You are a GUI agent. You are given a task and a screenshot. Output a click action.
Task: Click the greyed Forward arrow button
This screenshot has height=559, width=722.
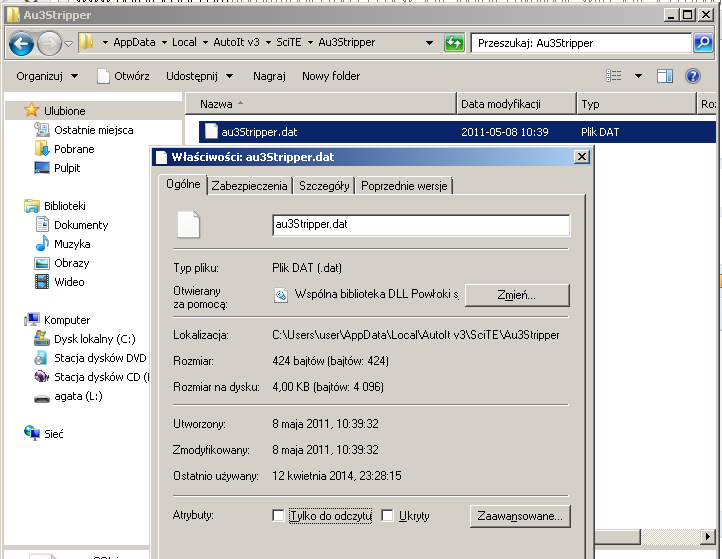(49, 44)
